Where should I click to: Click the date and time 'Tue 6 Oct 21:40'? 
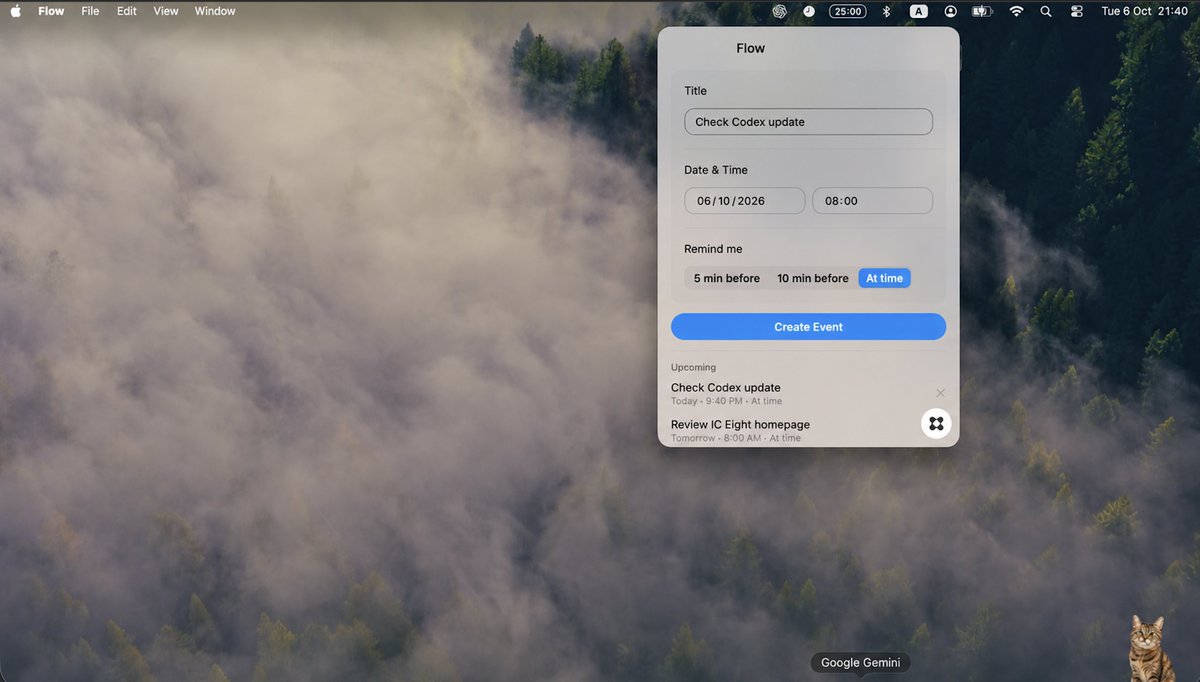point(1144,11)
